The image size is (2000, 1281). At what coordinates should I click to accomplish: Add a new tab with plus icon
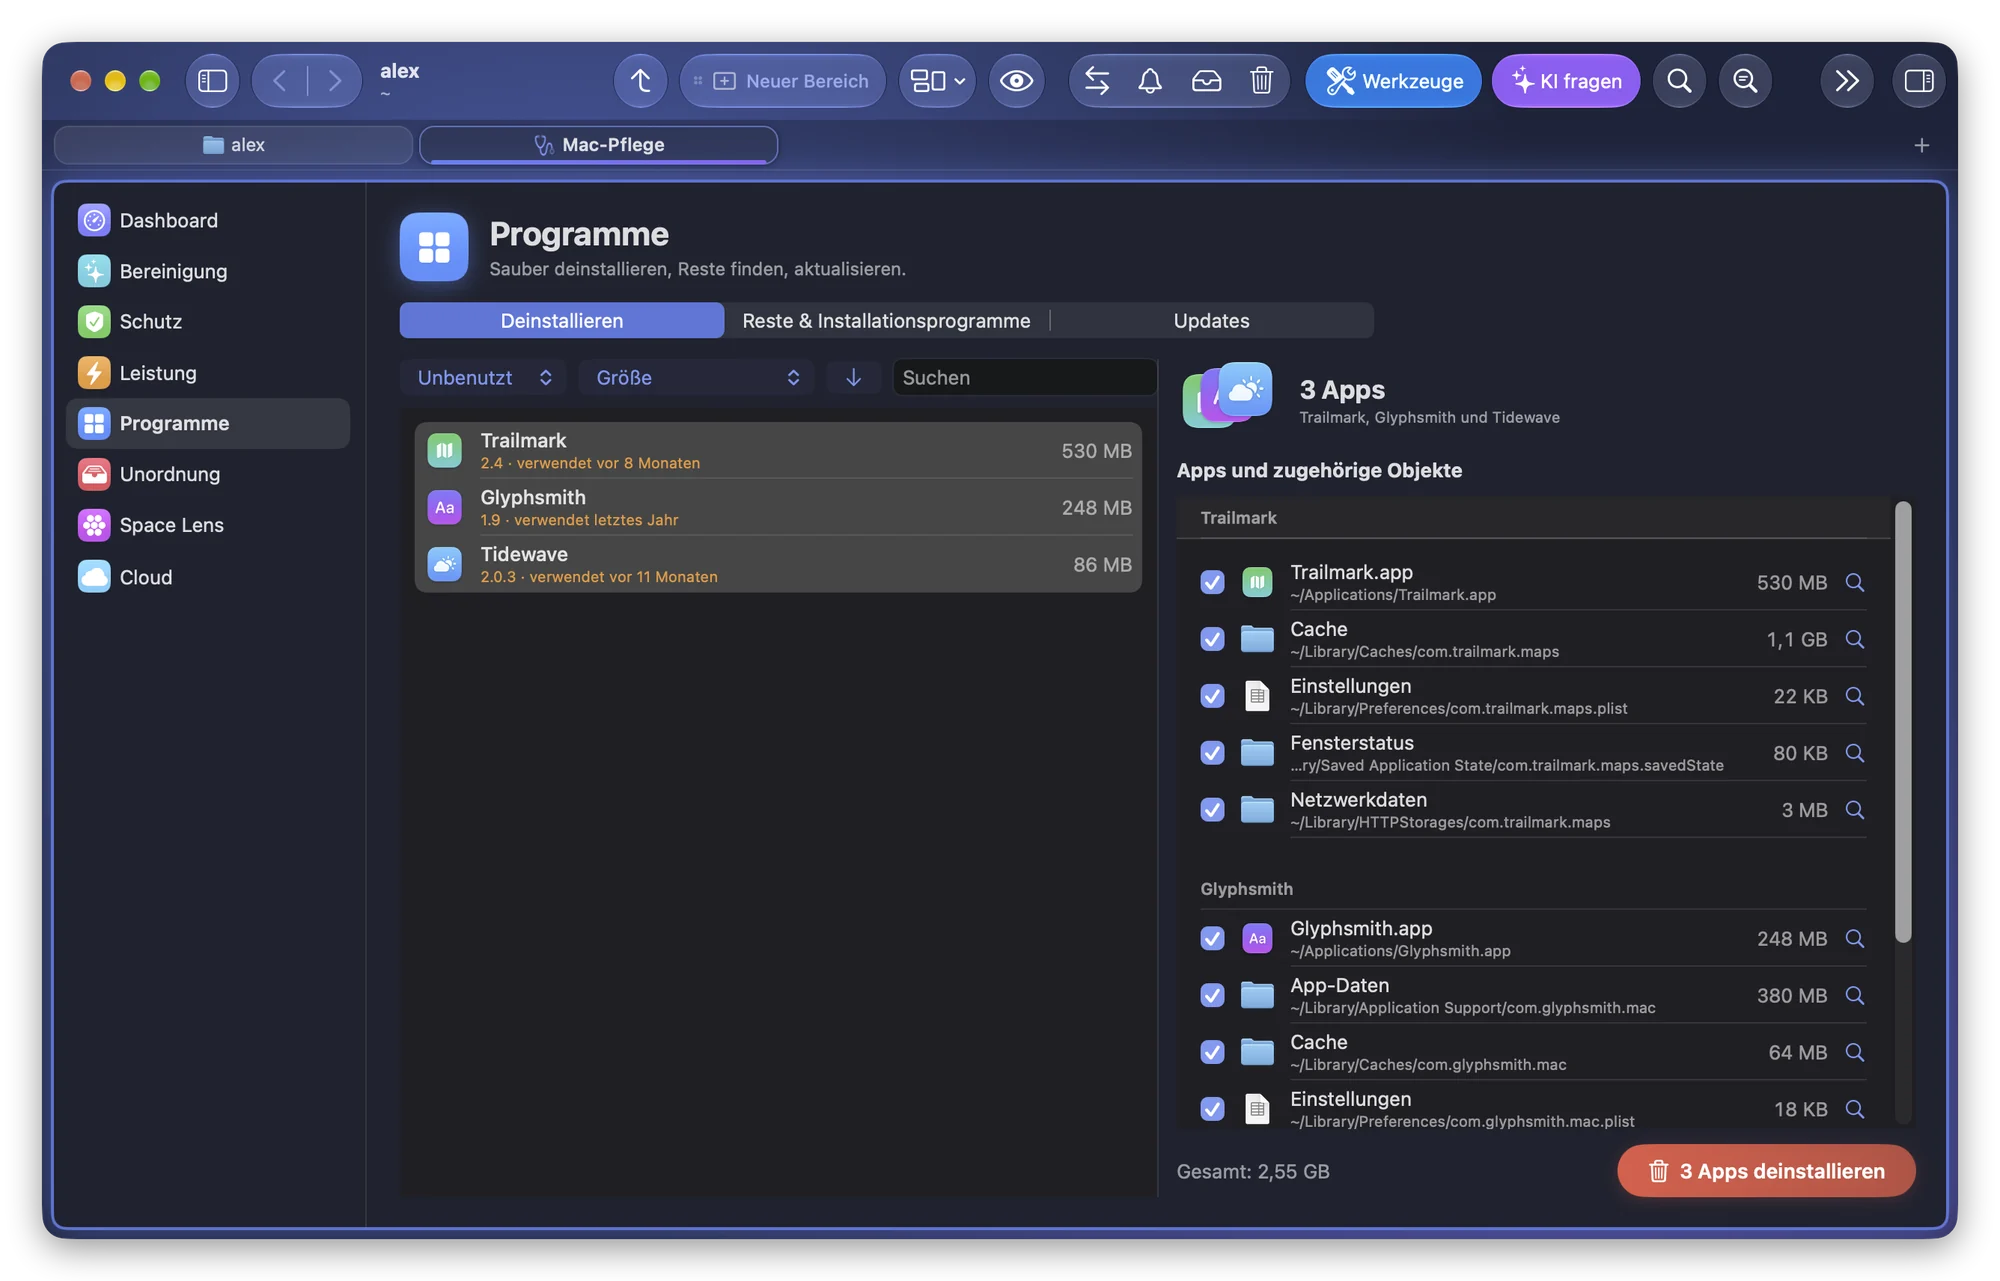pos(1921,146)
